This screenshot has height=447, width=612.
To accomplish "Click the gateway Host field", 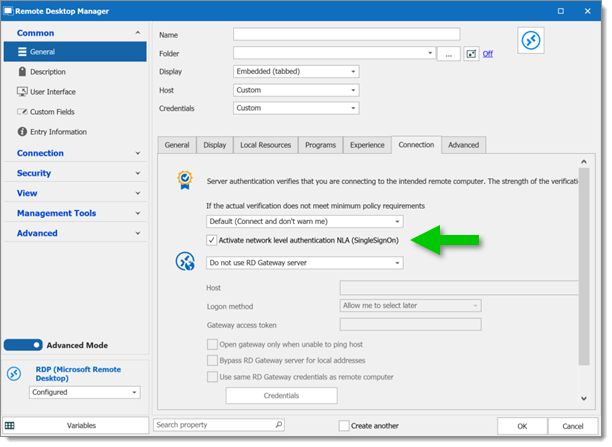I will [459, 288].
